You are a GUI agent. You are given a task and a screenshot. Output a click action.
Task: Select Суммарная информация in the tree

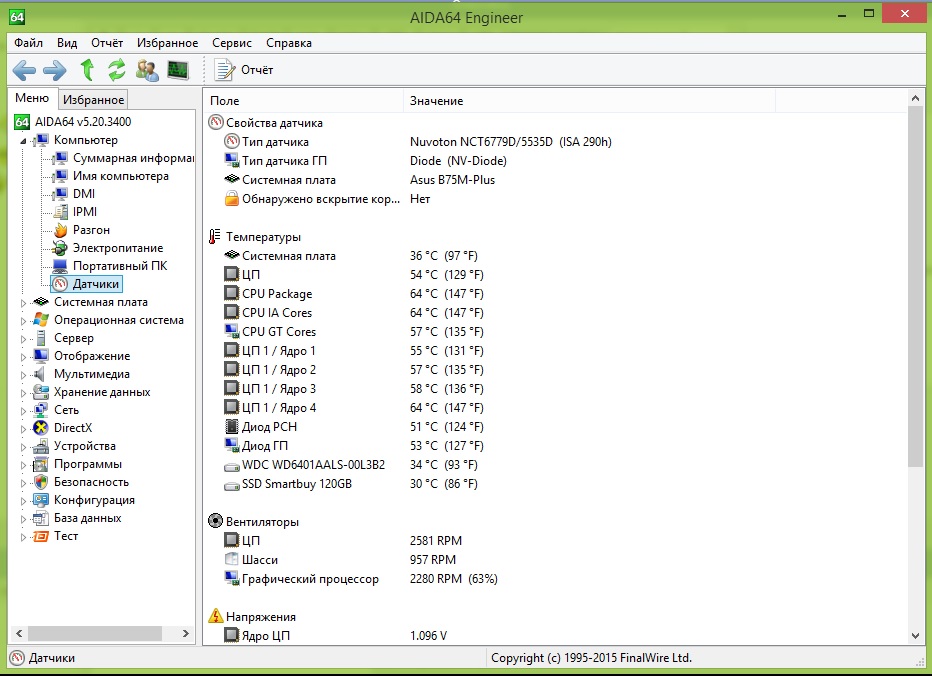point(133,158)
